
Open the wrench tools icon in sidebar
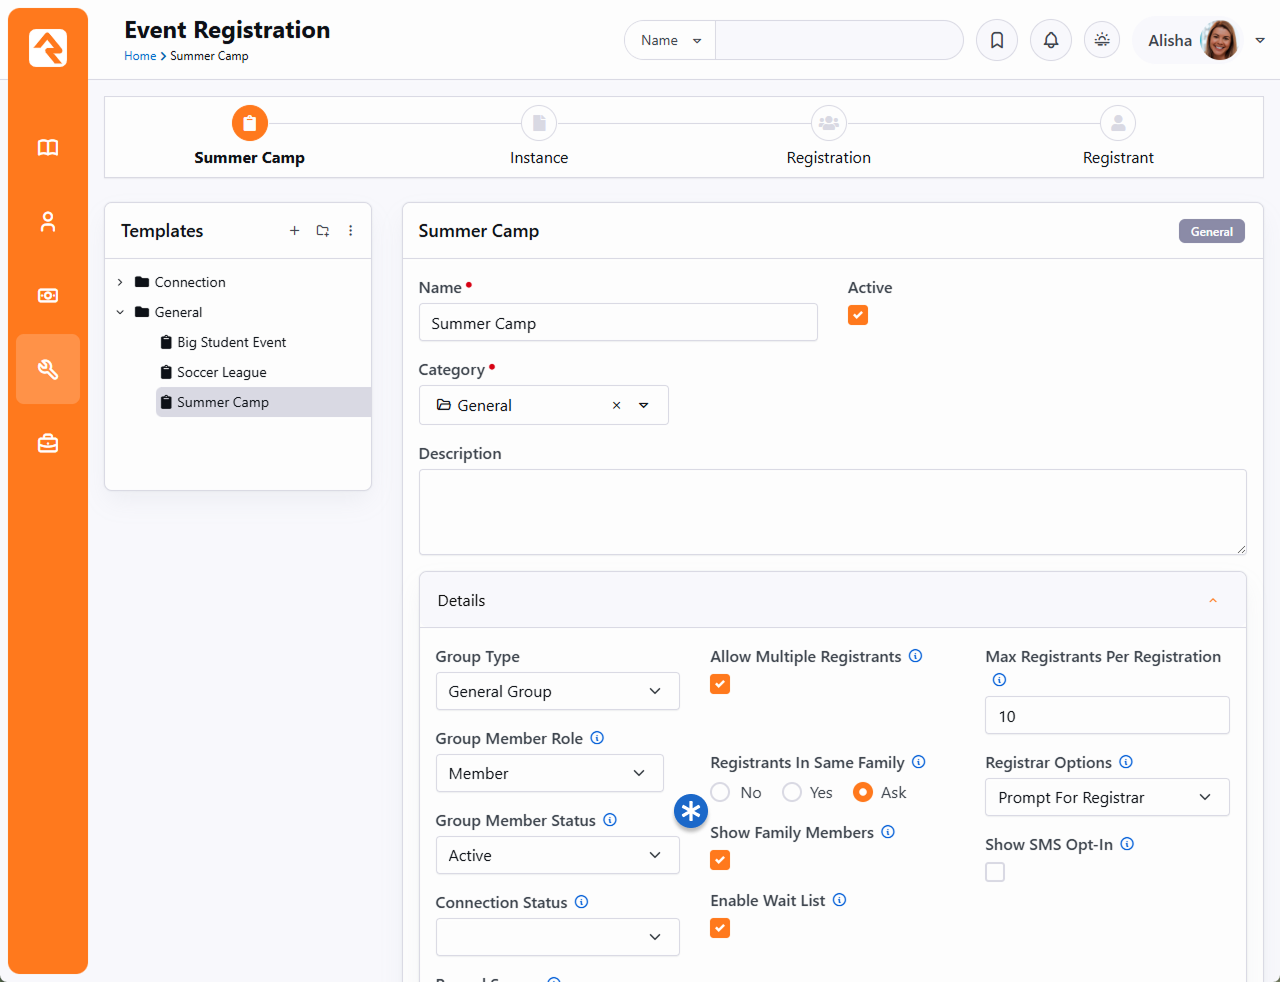(48, 369)
